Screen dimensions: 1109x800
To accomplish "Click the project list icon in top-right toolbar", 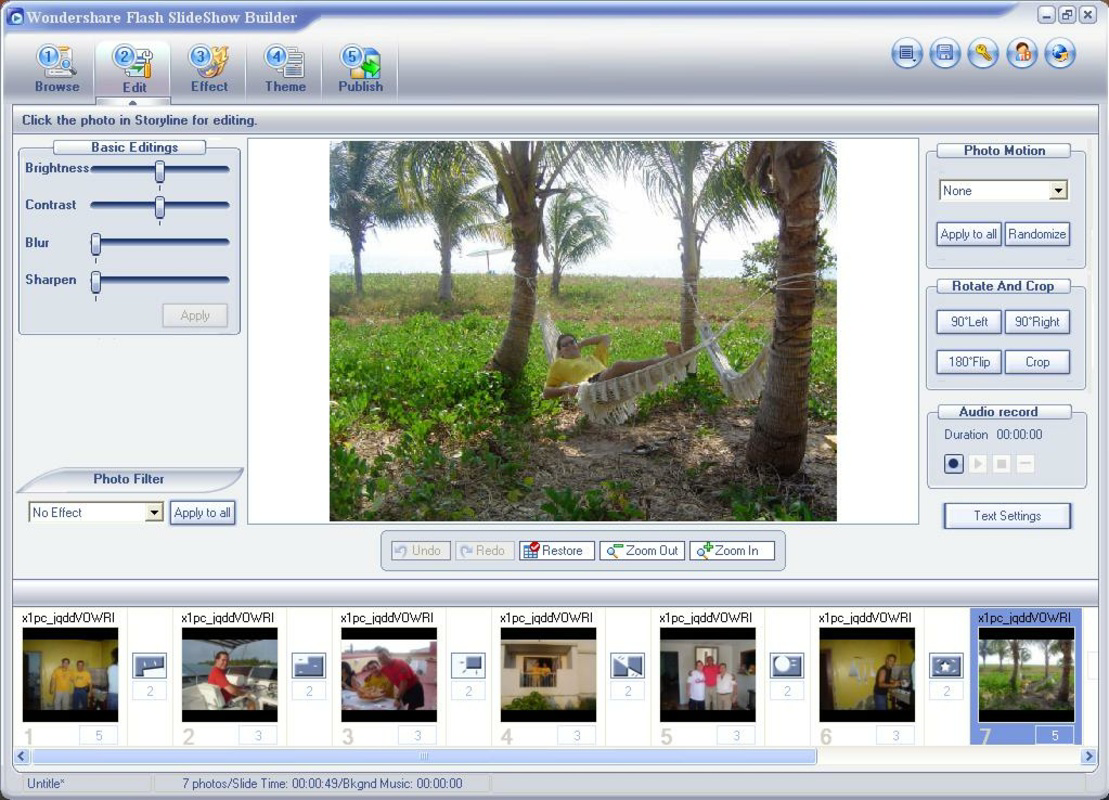I will coord(906,54).
